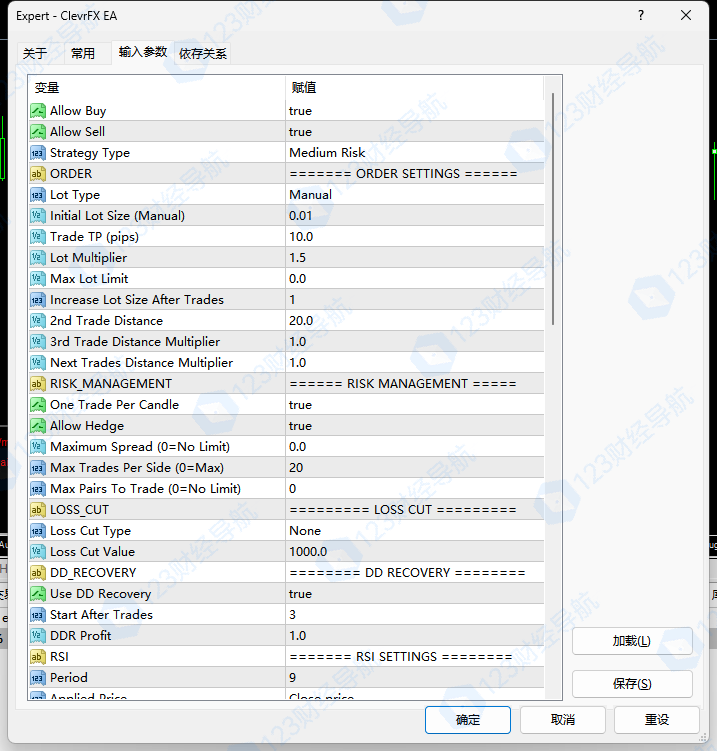This screenshot has height=751, width=717.
Task: Click the Trade TP (pips) row icon
Action: pyautogui.click(x=38, y=237)
